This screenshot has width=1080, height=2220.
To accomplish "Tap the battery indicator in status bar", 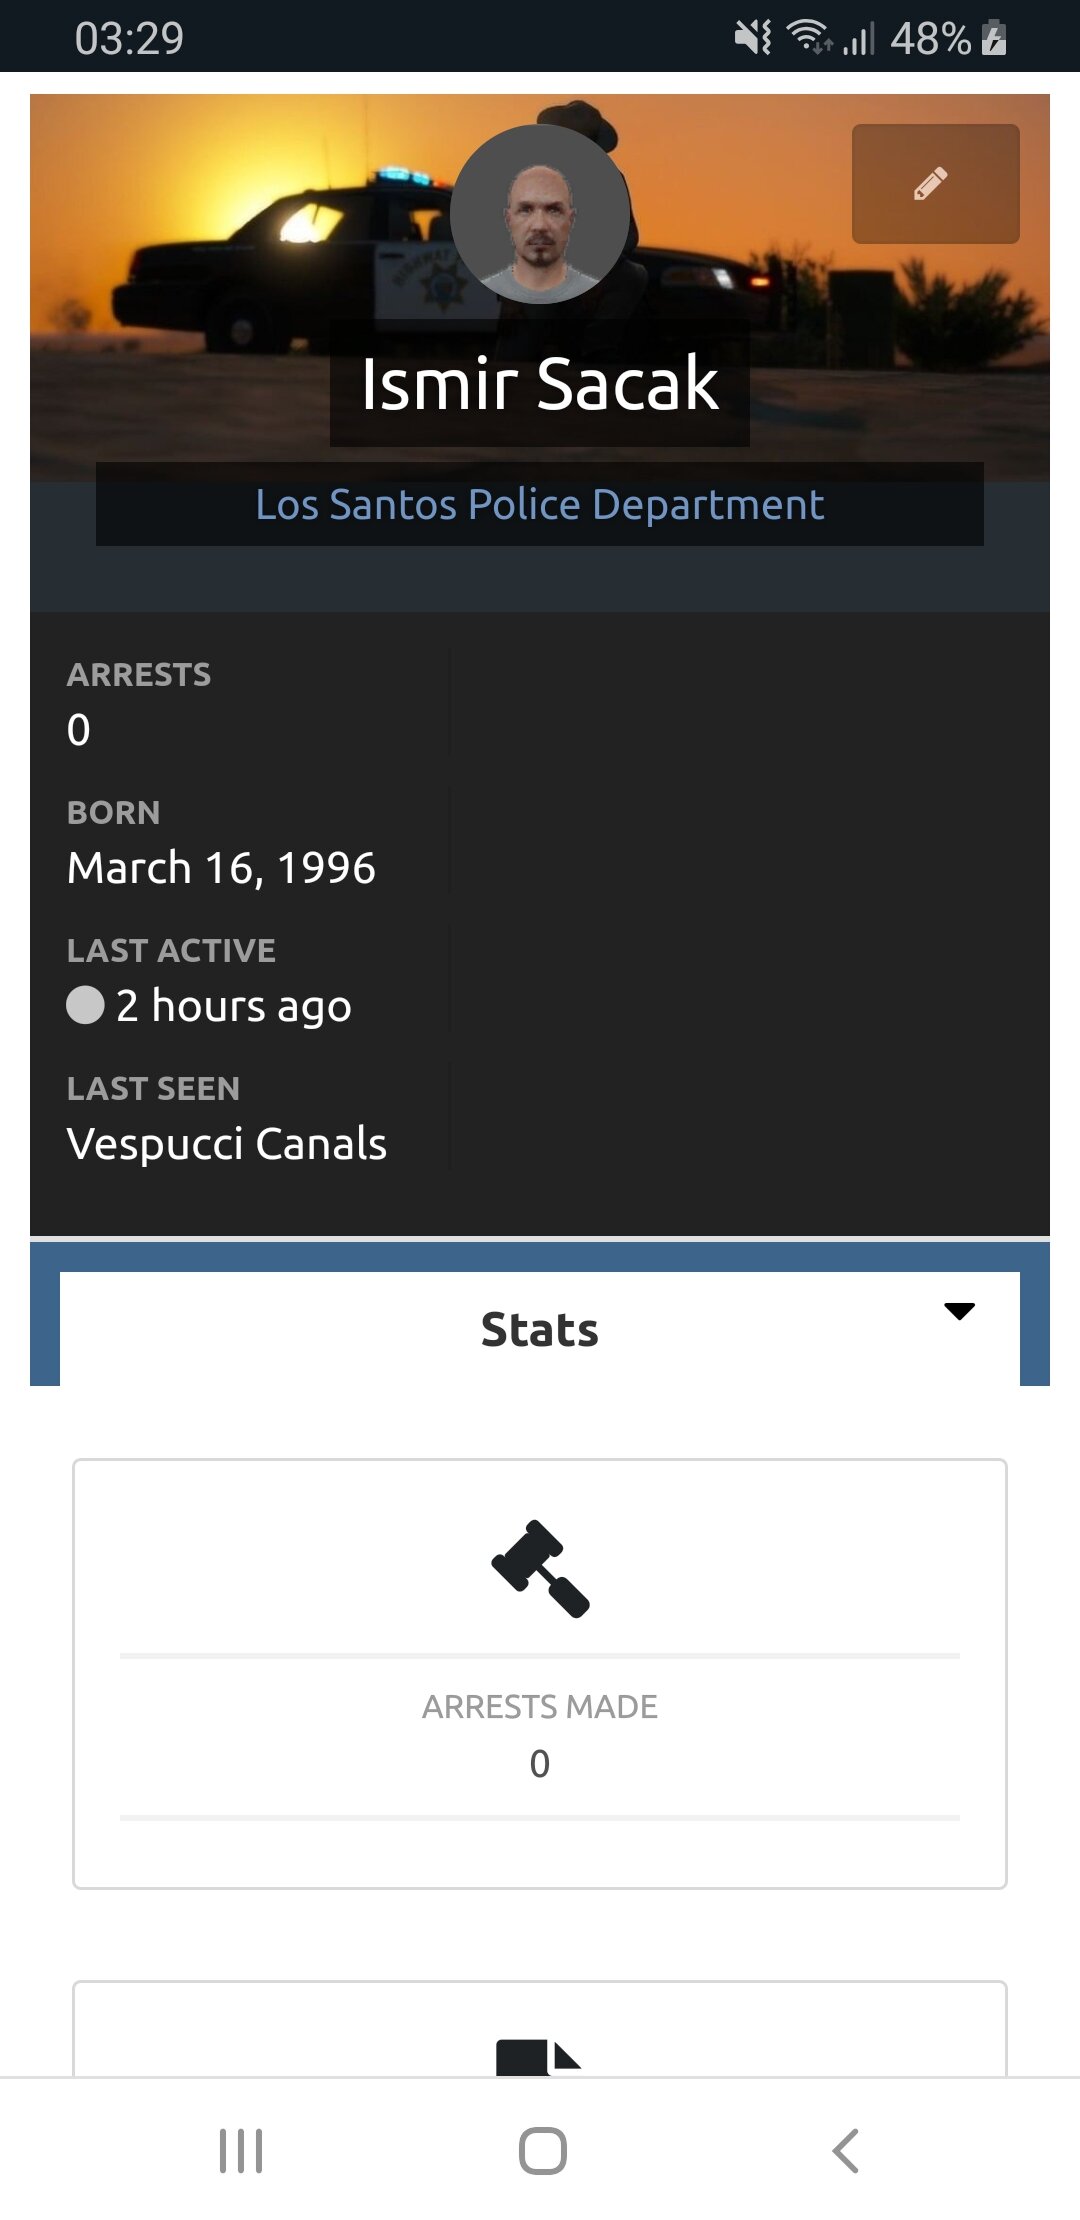I will pyautogui.click(x=993, y=38).
